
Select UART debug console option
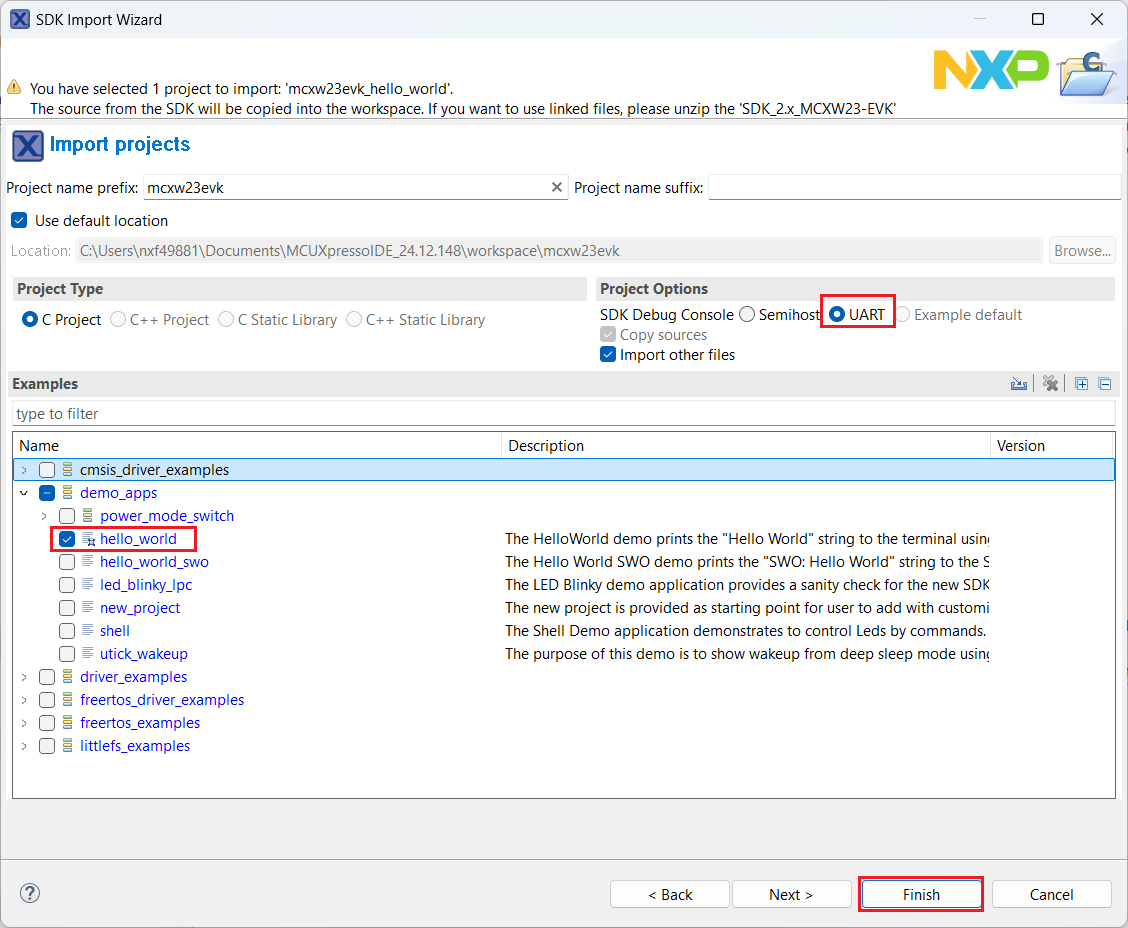(x=837, y=314)
